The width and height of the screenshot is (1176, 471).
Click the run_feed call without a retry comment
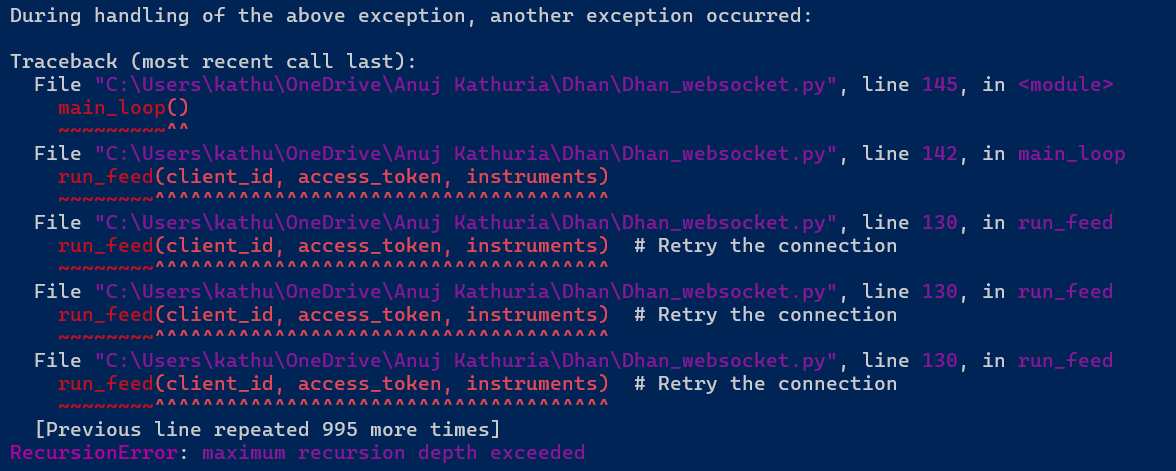tap(333, 177)
